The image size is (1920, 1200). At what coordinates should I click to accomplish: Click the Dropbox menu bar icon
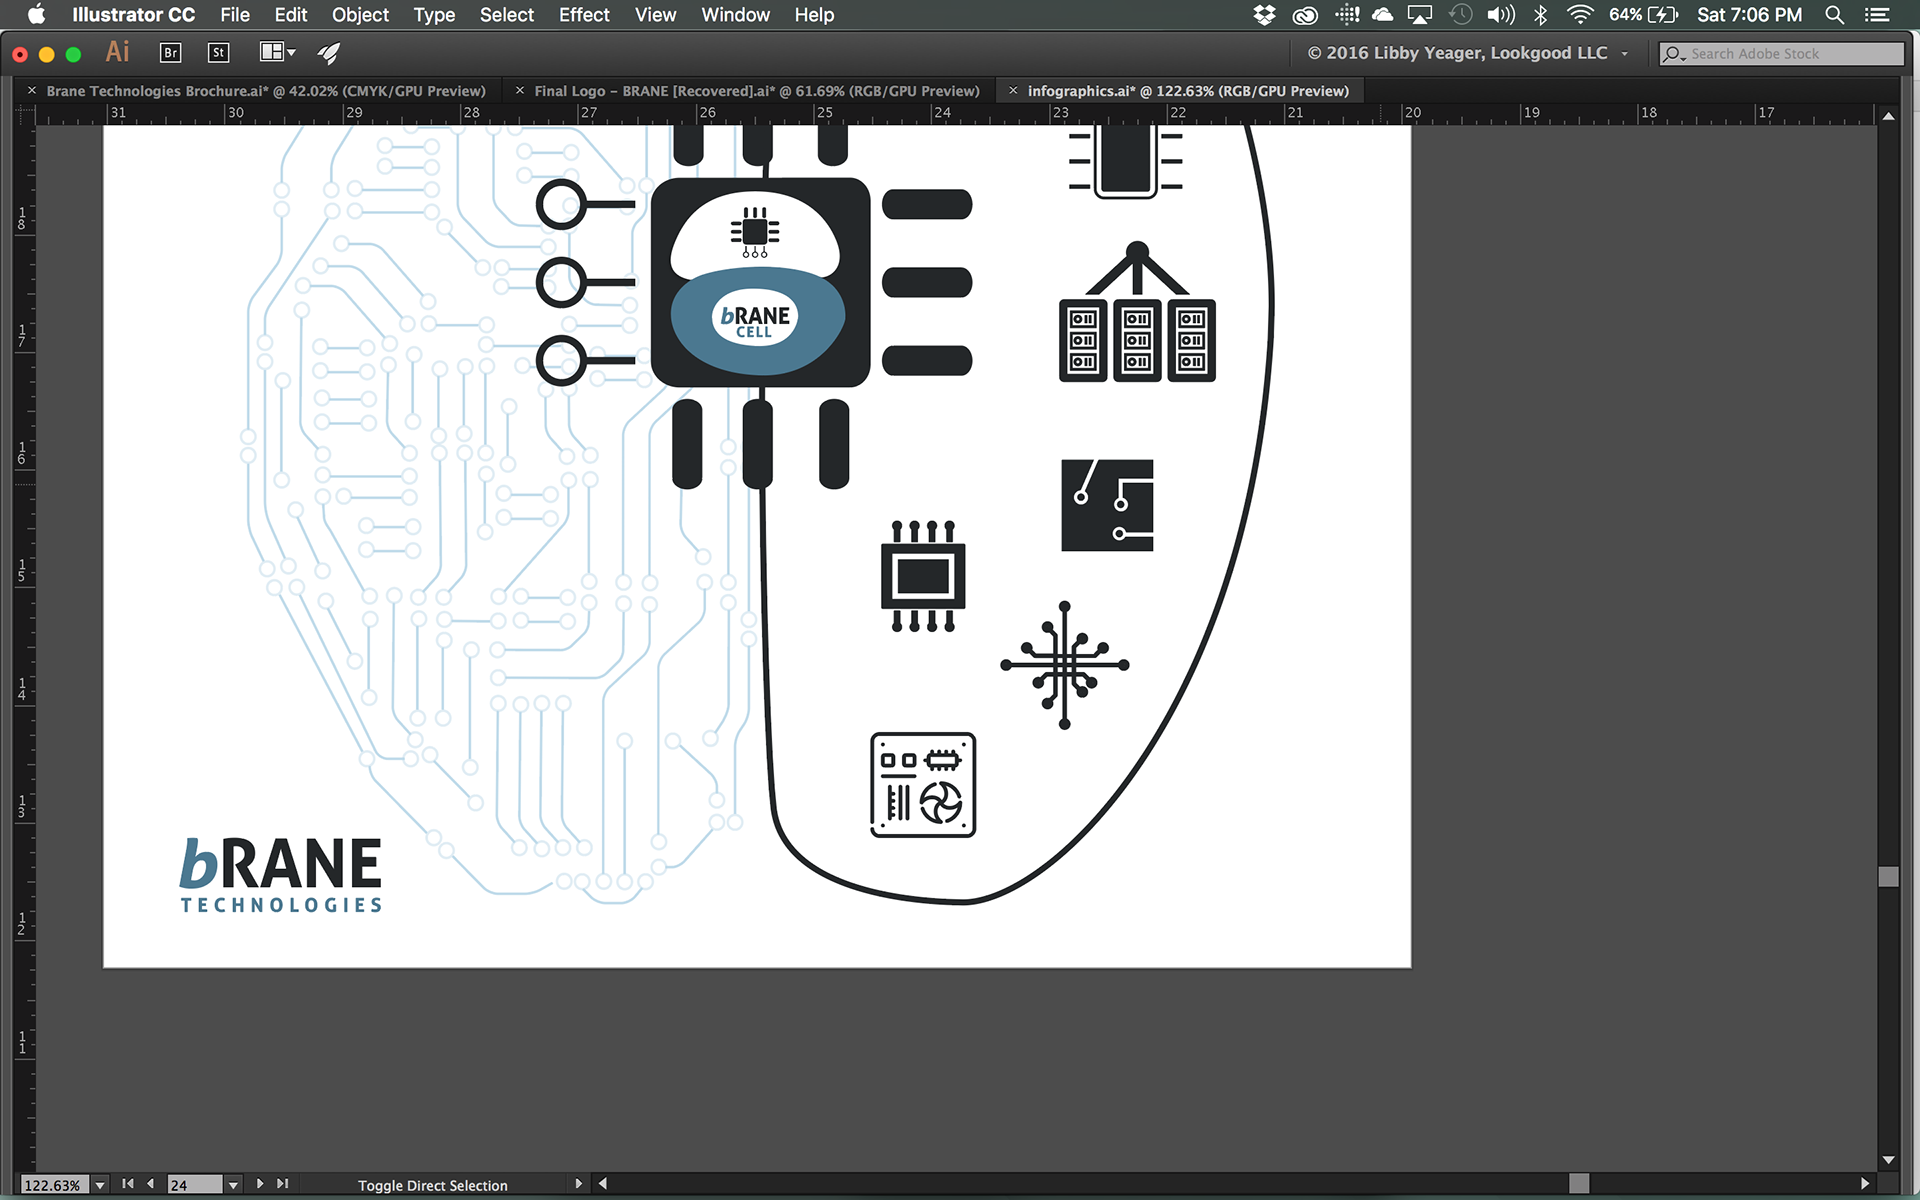pyautogui.click(x=1264, y=14)
